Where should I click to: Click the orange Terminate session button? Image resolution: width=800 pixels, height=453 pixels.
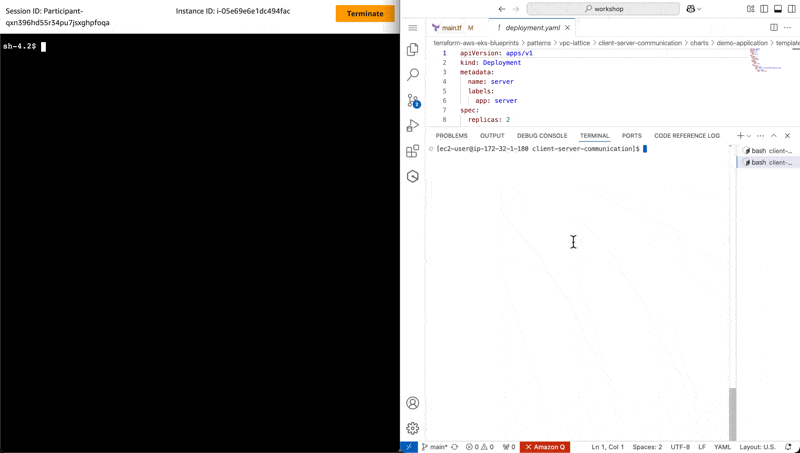tap(365, 14)
